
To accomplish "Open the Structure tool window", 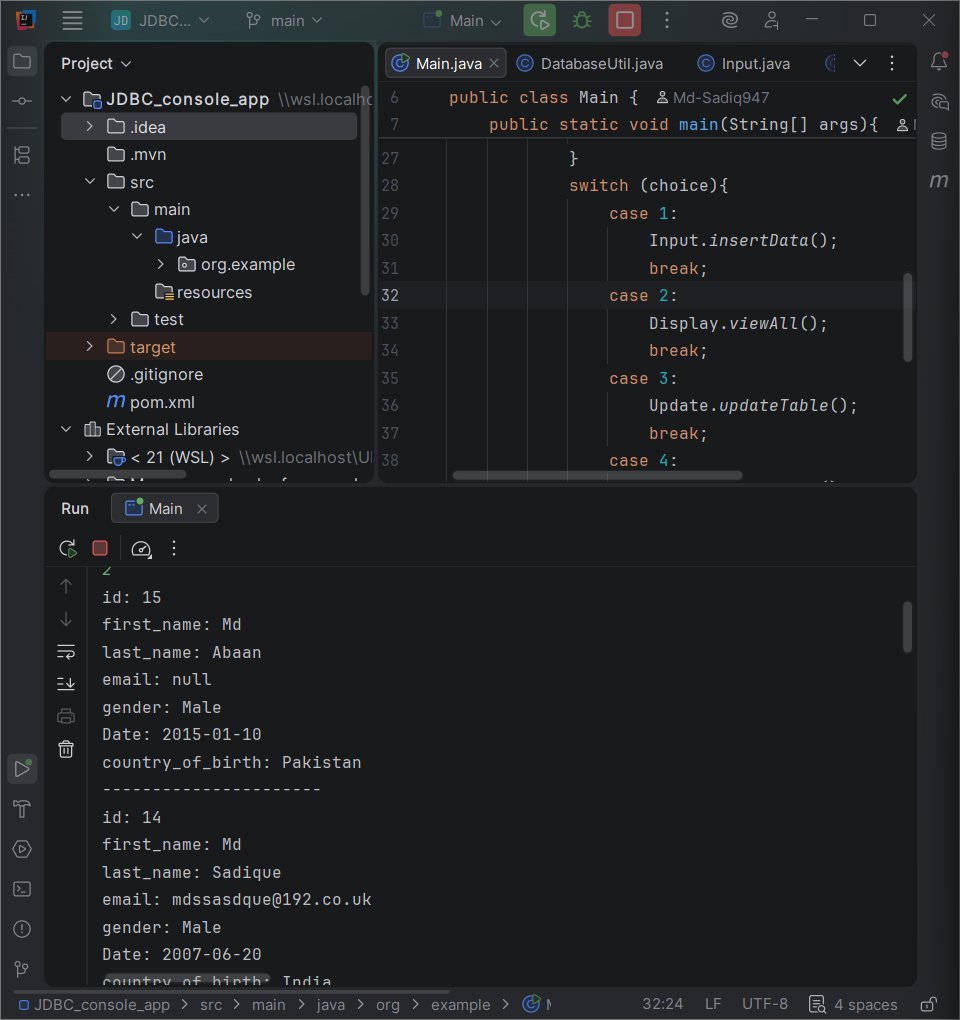I will (x=22, y=155).
